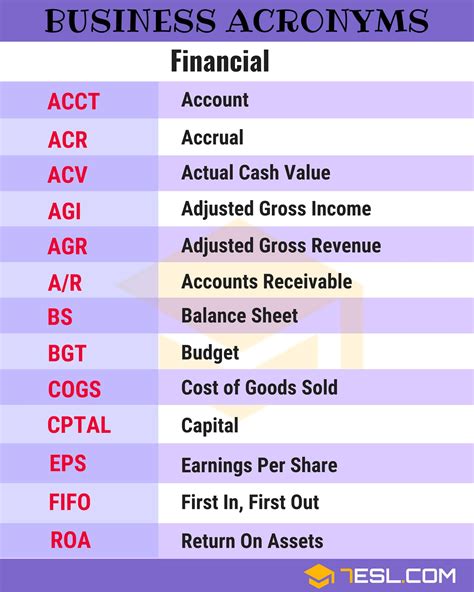
Task: Select the Budget definition
Action: [x=210, y=353]
